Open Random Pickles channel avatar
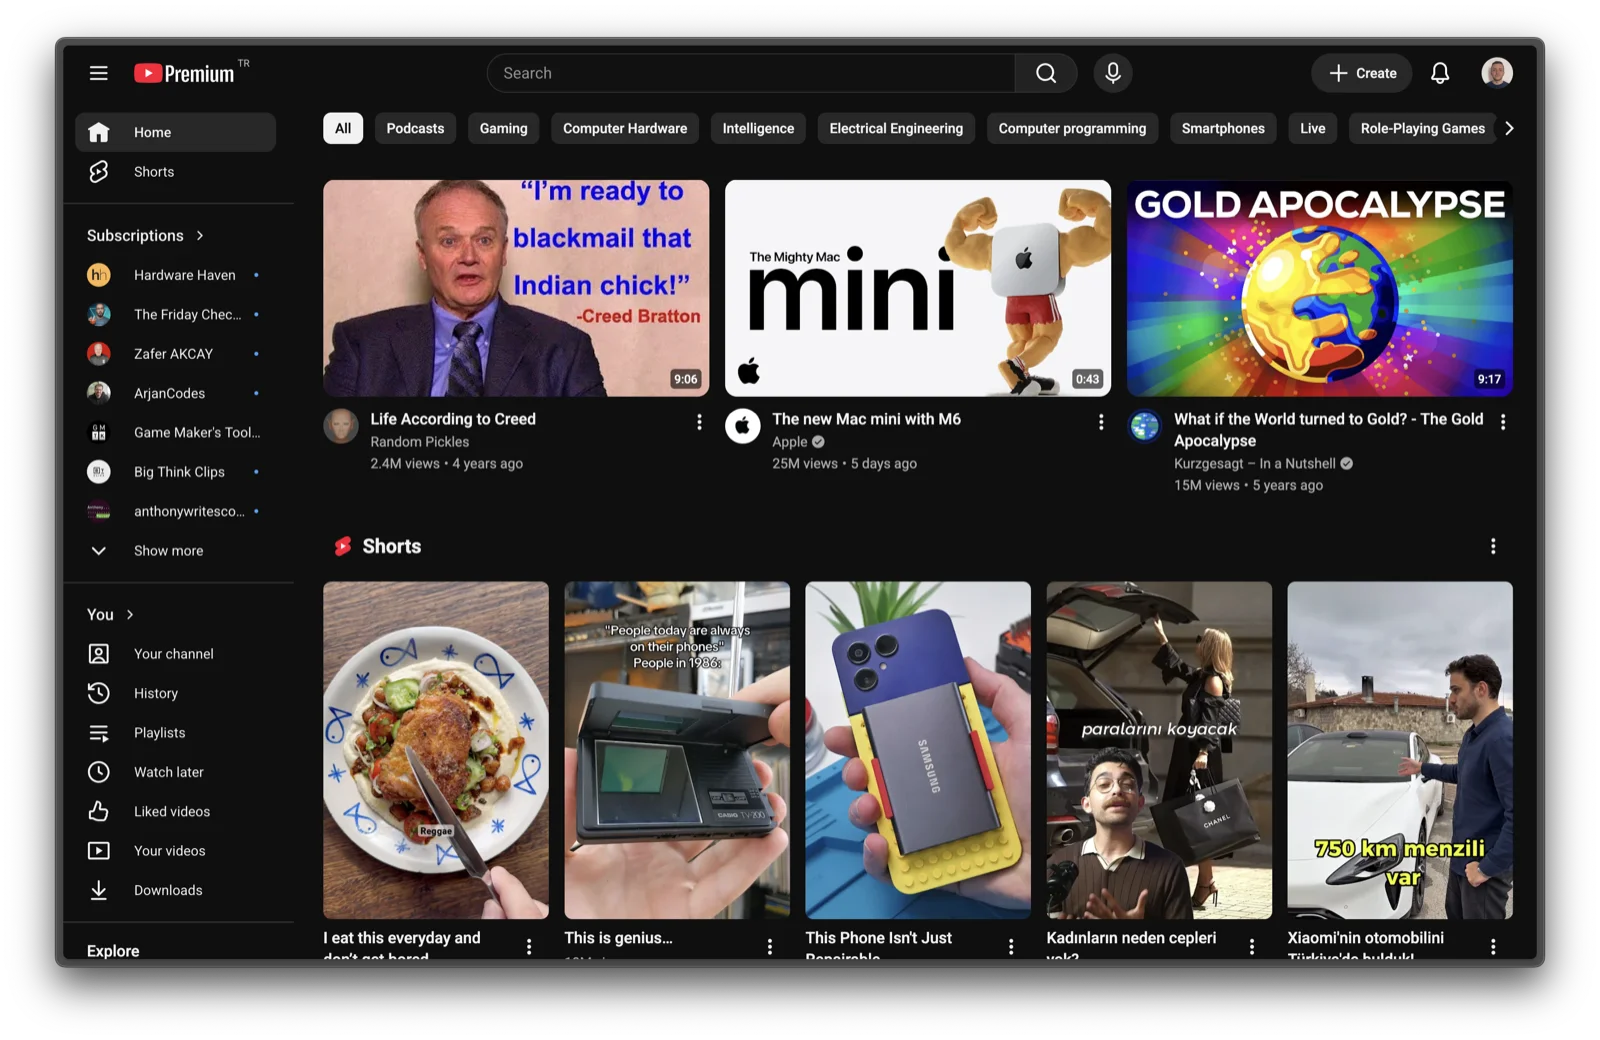This screenshot has height=1040, width=1600. pyautogui.click(x=341, y=427)
